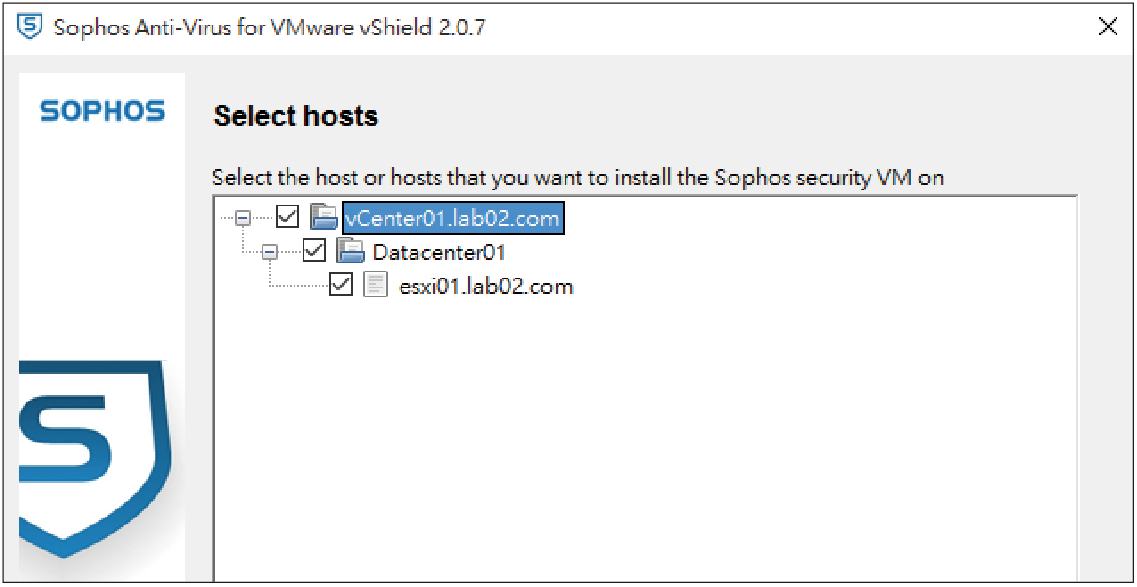The width and height of the screenshot is (1137, 587).
Task: Close the Sophos Anti-Virus installer window
Action: point(1108,28)
